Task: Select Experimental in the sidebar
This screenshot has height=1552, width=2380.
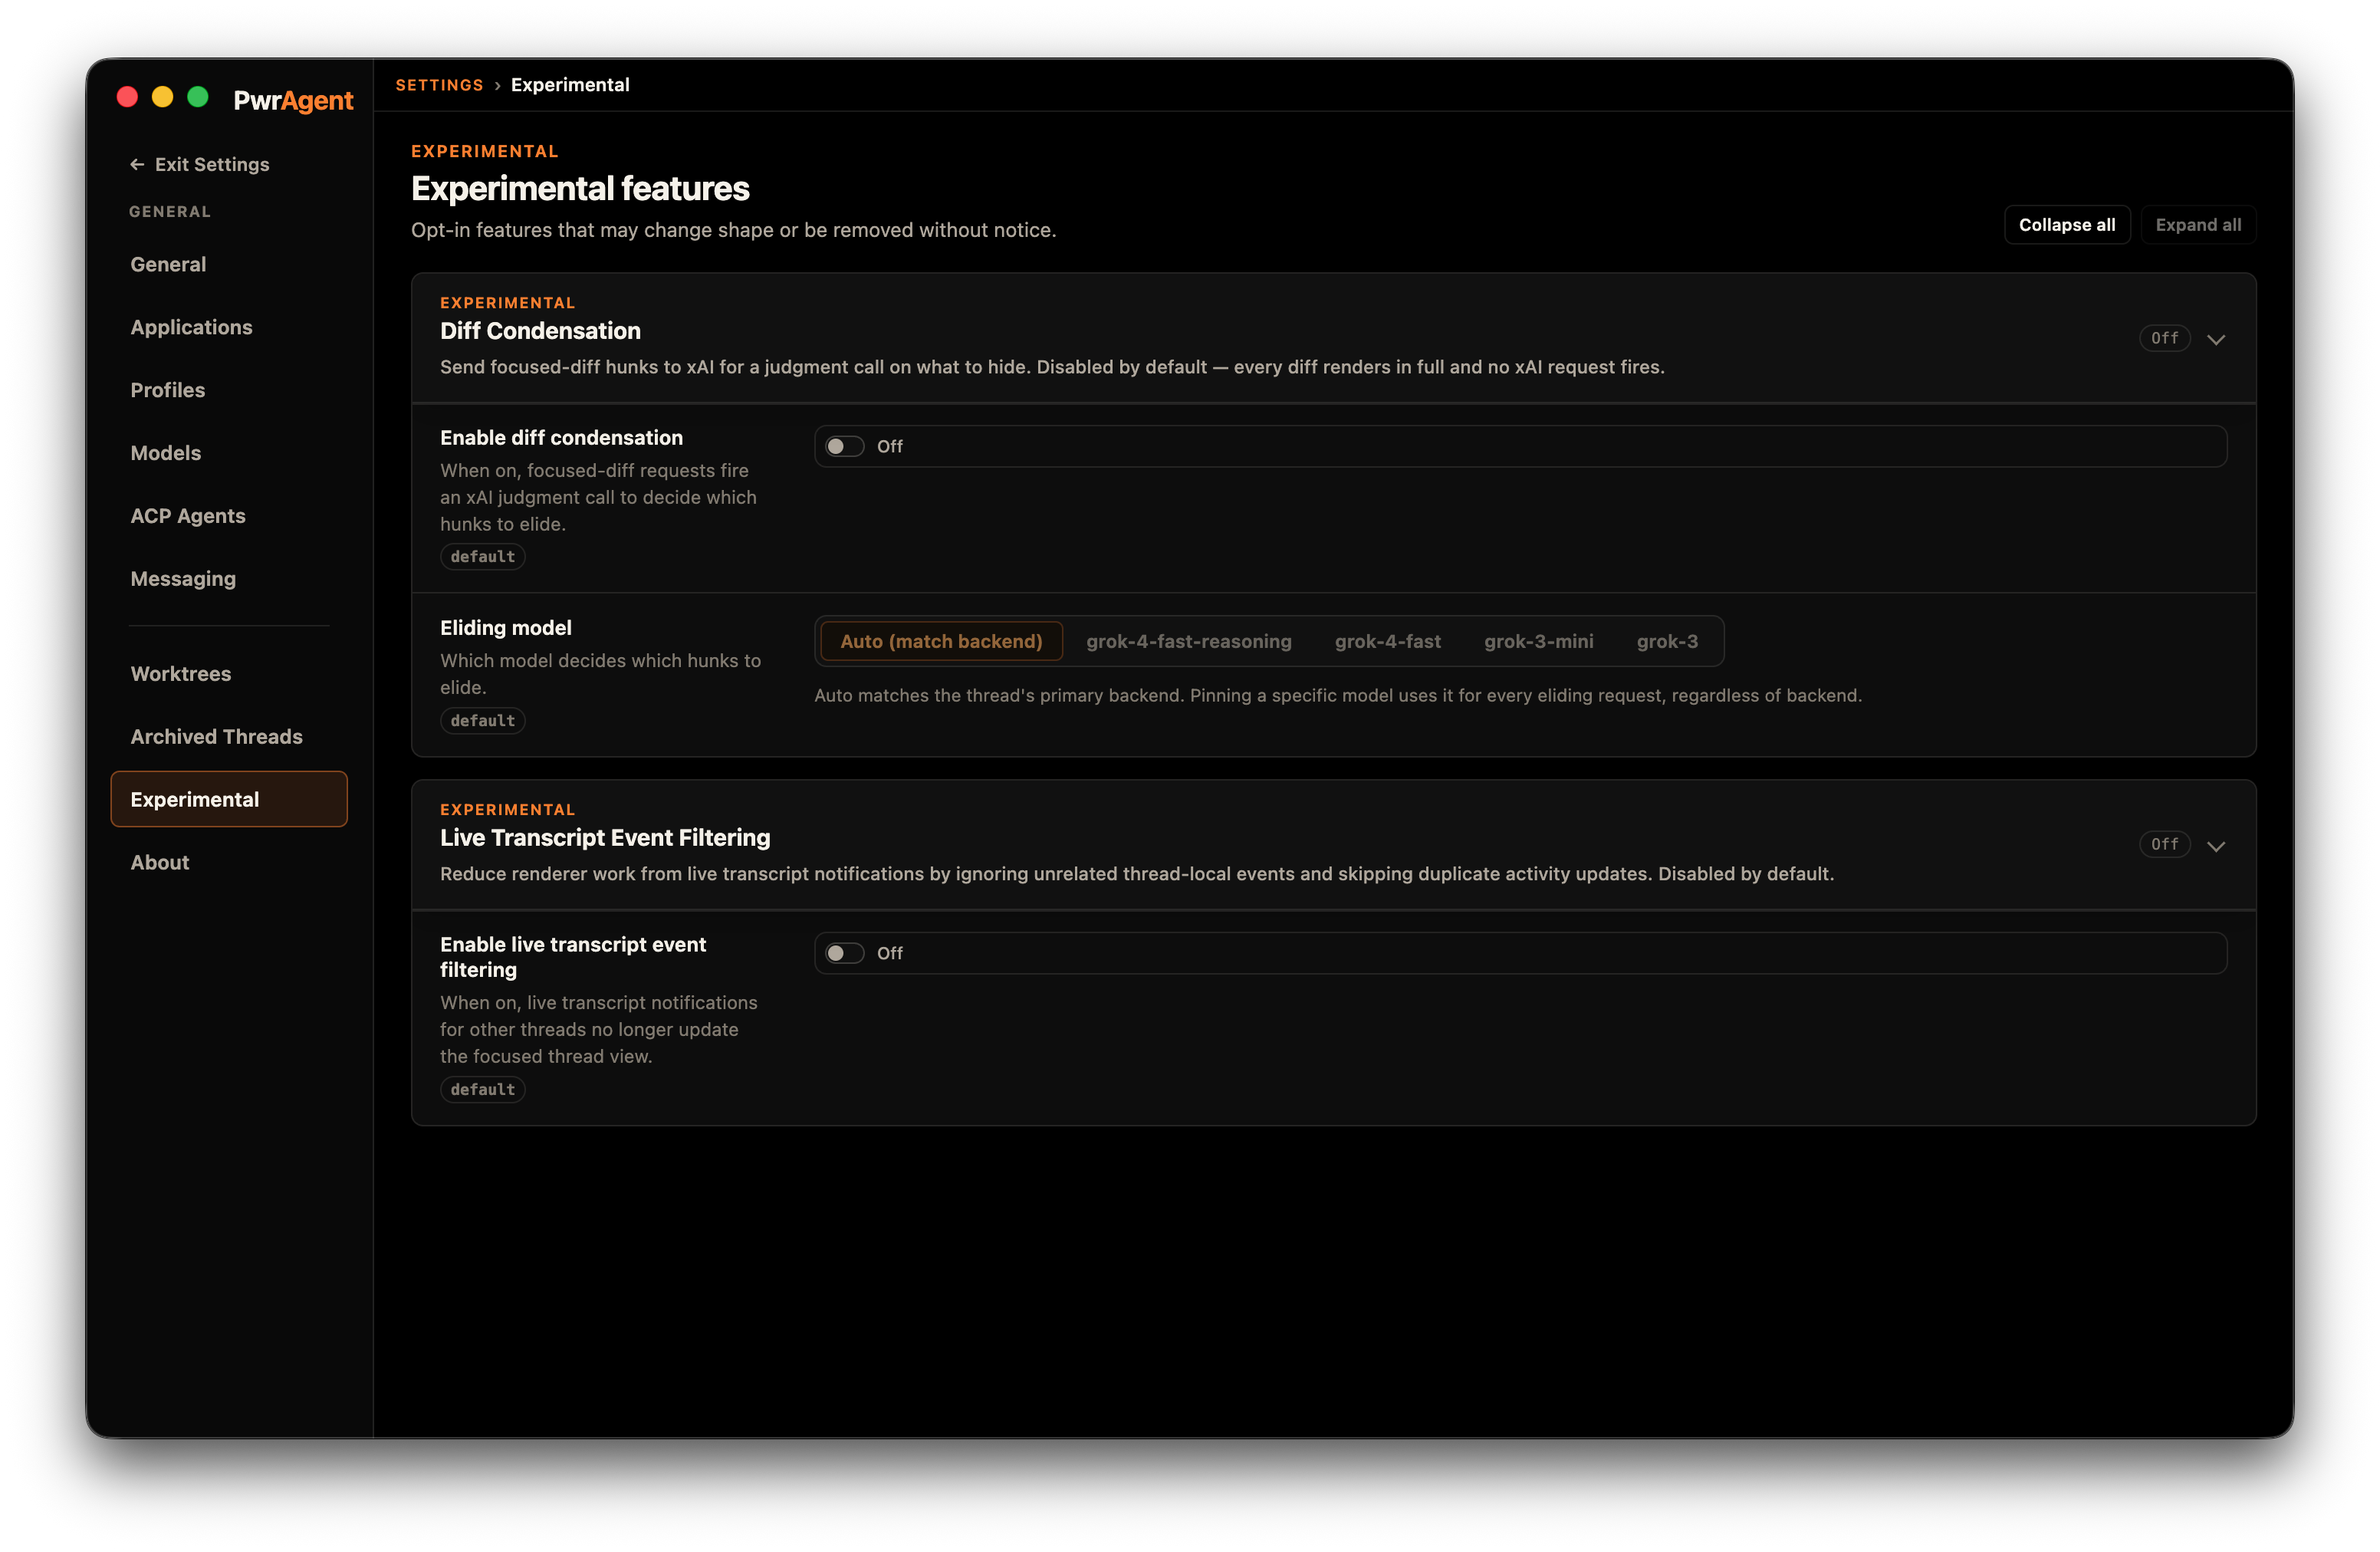Action: point(229,799)
